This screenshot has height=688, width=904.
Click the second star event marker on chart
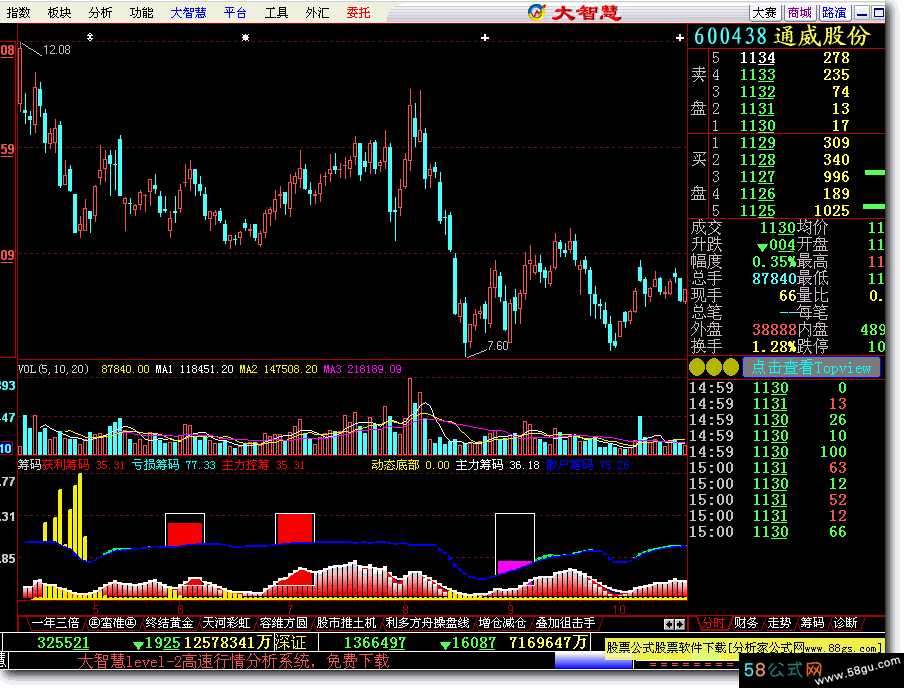pyautogui.click(x=246, y=37)
